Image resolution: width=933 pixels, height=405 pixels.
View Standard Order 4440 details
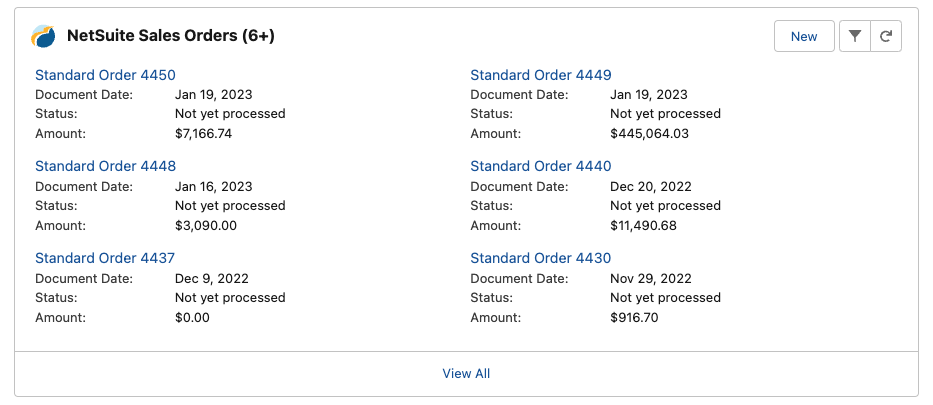[x=541, y=166]
